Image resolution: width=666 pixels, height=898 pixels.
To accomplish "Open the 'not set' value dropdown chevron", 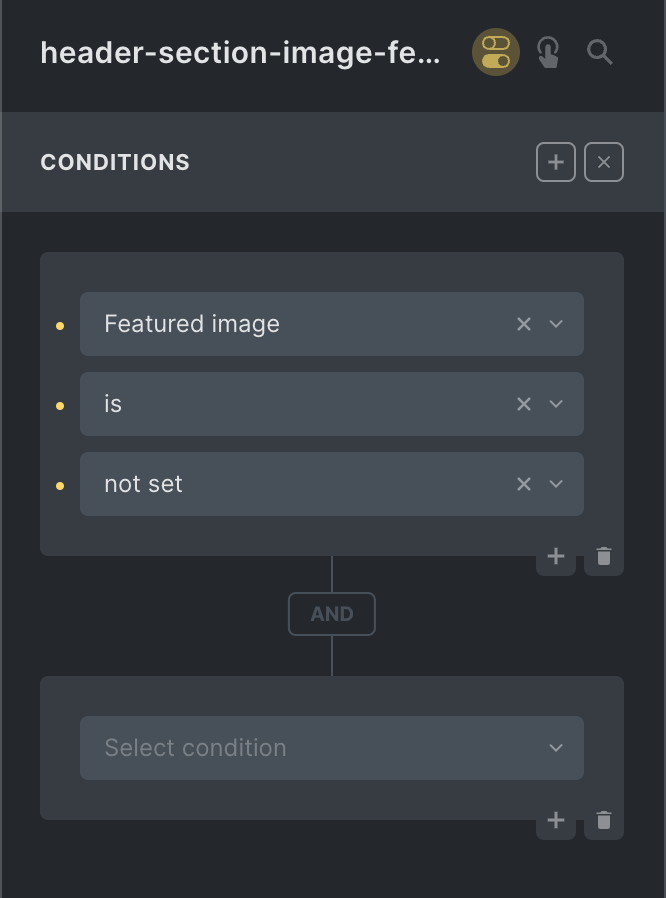I will [x=555, y=485].
